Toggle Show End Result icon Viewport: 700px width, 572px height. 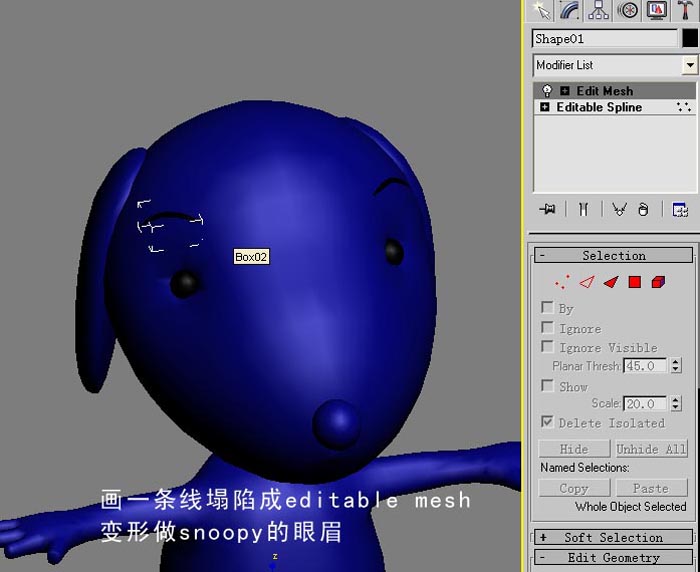pos(583,209)
